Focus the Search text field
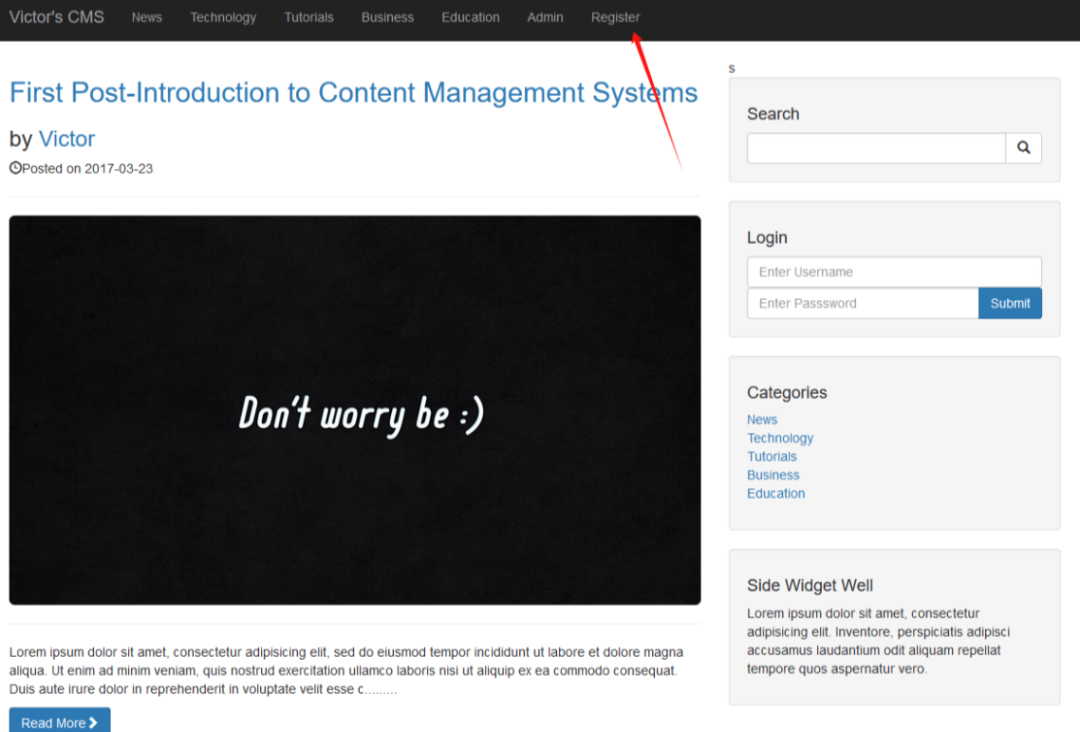This screenshot has height=732, width=1080. pyautogui.click(x=875, y=148)
